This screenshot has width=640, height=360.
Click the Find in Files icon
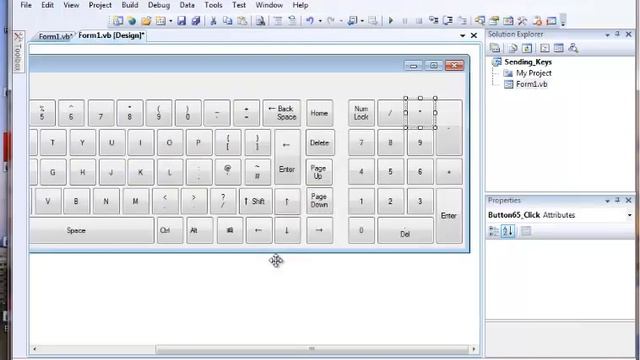coord(260,20)
